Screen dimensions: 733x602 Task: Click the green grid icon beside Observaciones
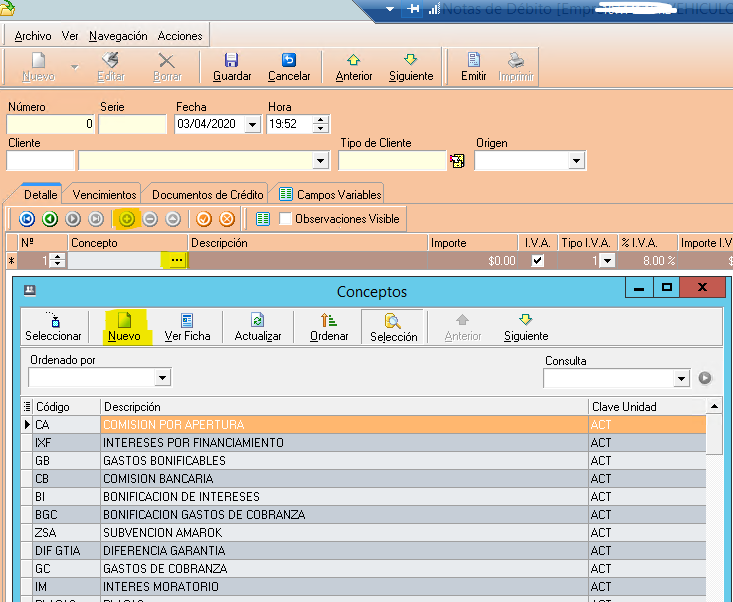pyautogui.click(x=263, y=219)
